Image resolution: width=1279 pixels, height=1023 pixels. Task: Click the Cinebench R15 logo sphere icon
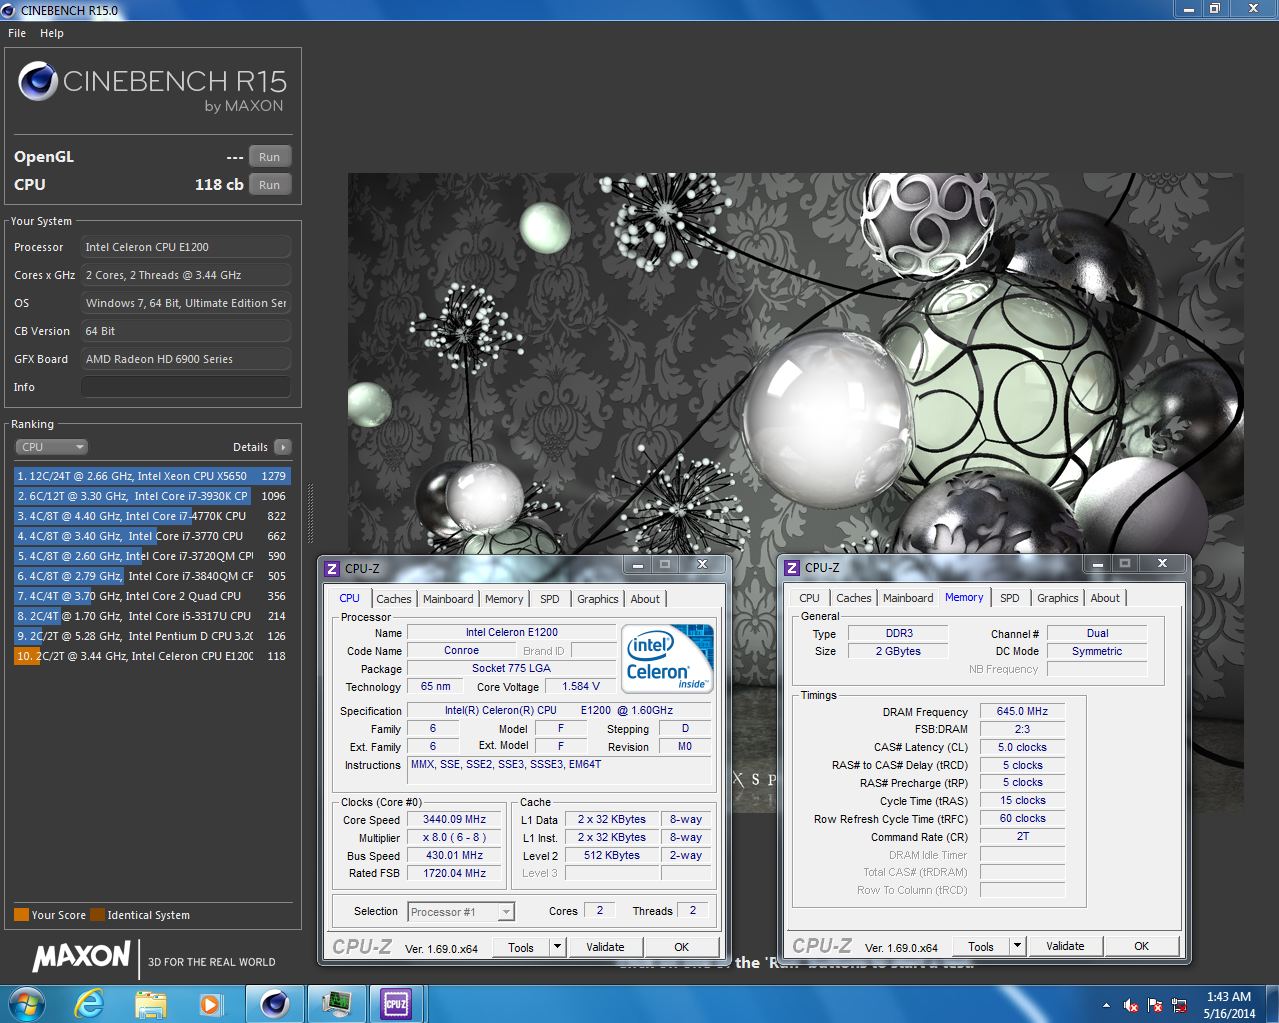click(x=38, y=81)
